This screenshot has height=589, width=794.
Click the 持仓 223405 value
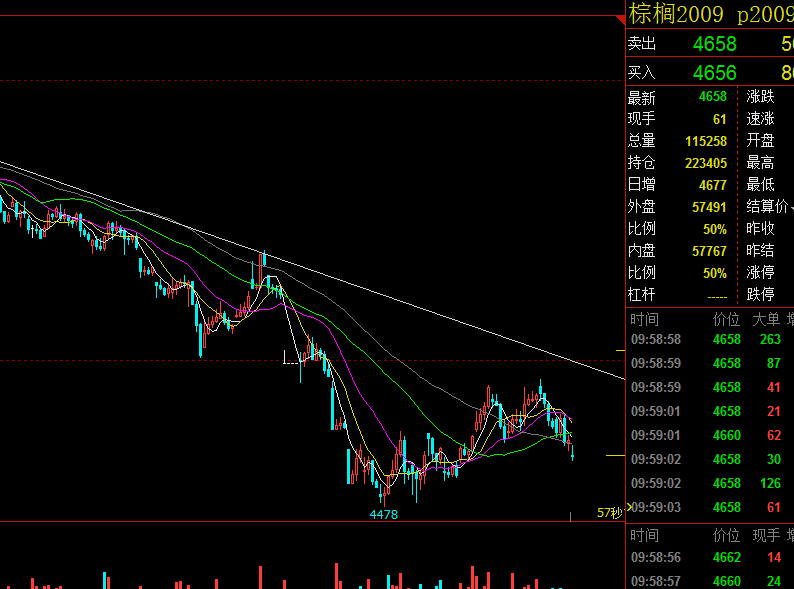coord(706,163)
